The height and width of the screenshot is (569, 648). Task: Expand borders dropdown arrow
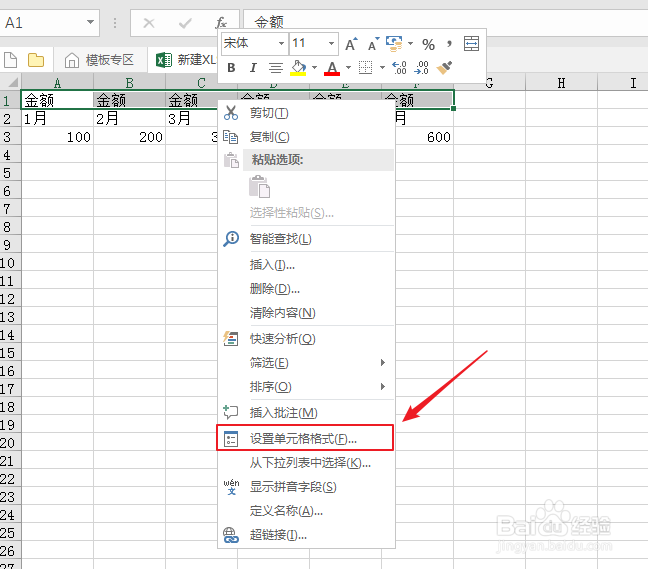pos(382,67)
